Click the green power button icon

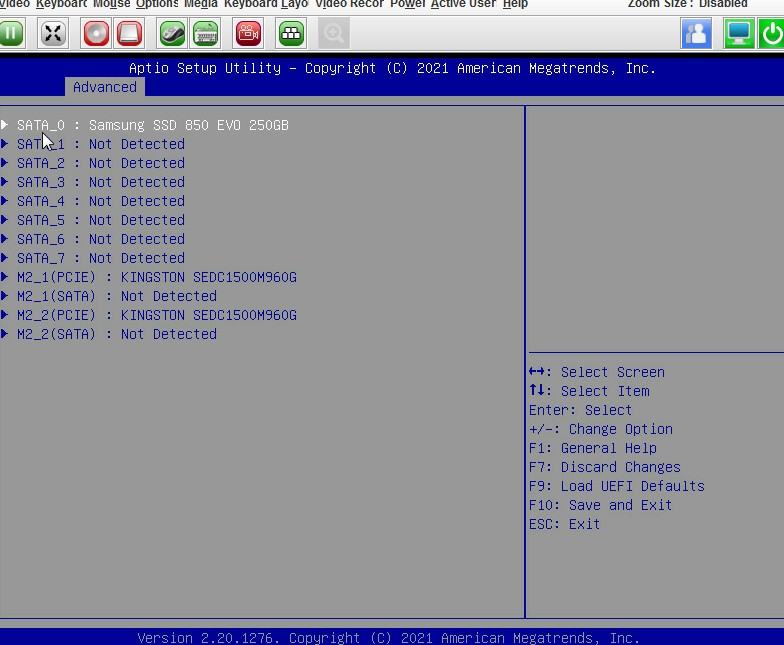coord(772,34)
